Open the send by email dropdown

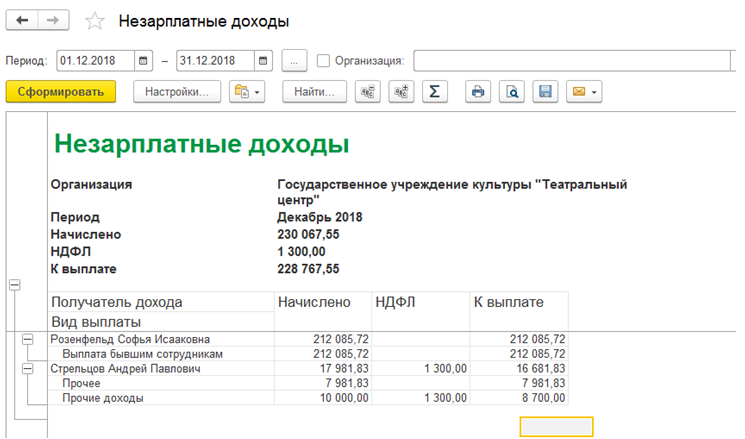pos(584,91)
